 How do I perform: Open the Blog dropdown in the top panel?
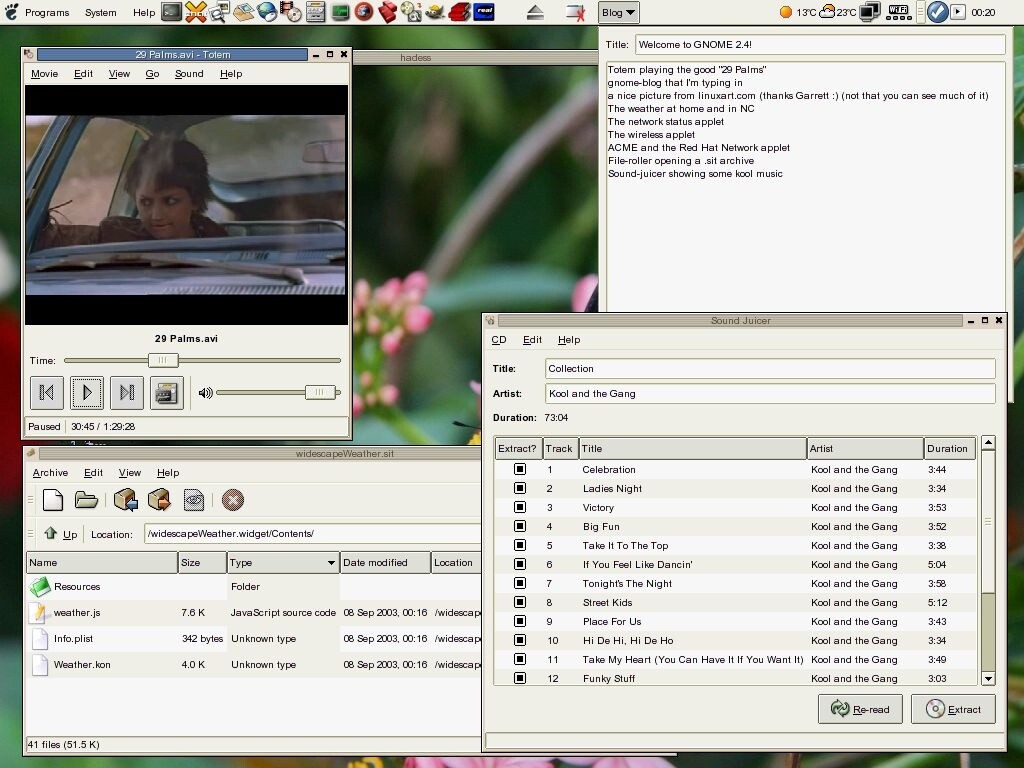pyautogui.click(x=617, y=12)
